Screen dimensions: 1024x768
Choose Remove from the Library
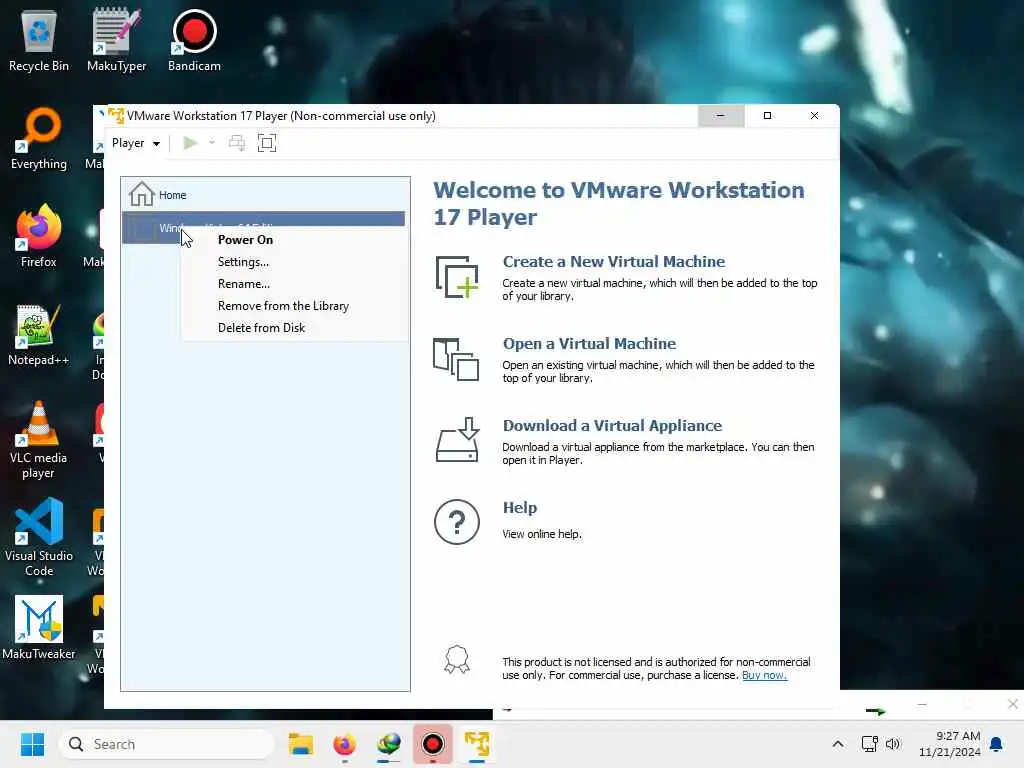click(x=283, y=306)
